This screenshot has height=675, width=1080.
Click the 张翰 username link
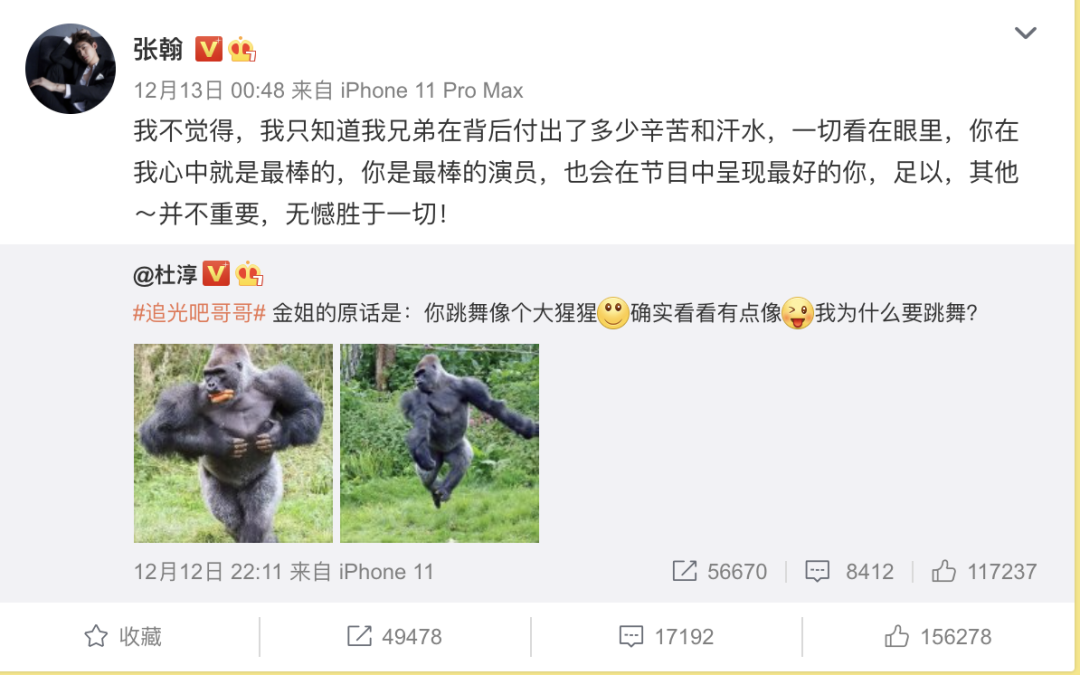click(158, 50)
